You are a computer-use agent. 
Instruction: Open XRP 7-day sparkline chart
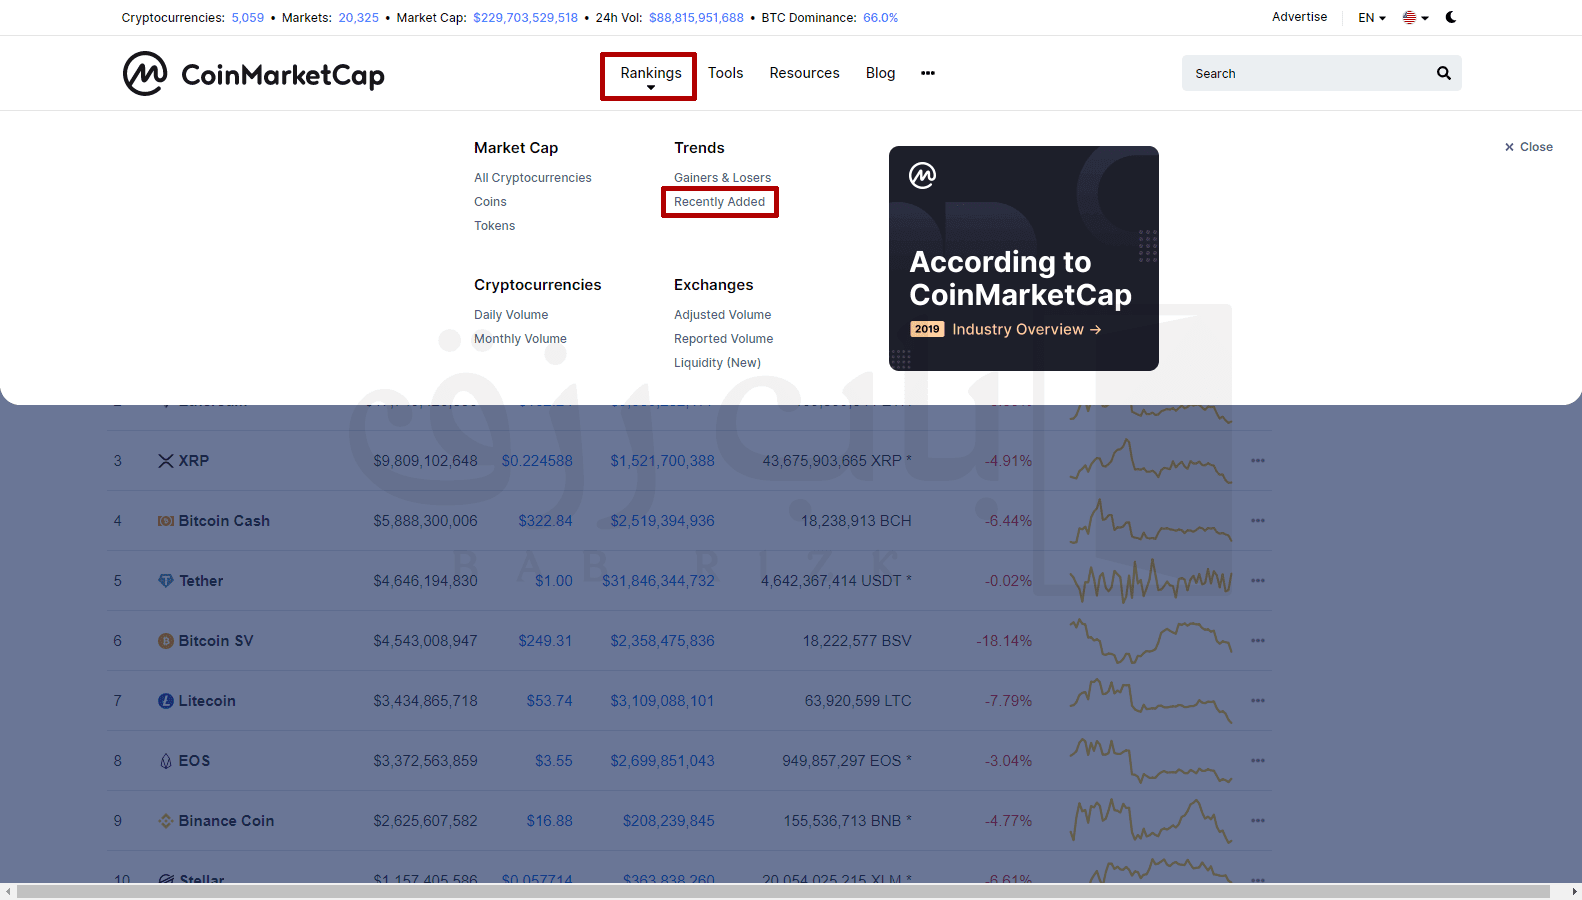coord(1150,461)
